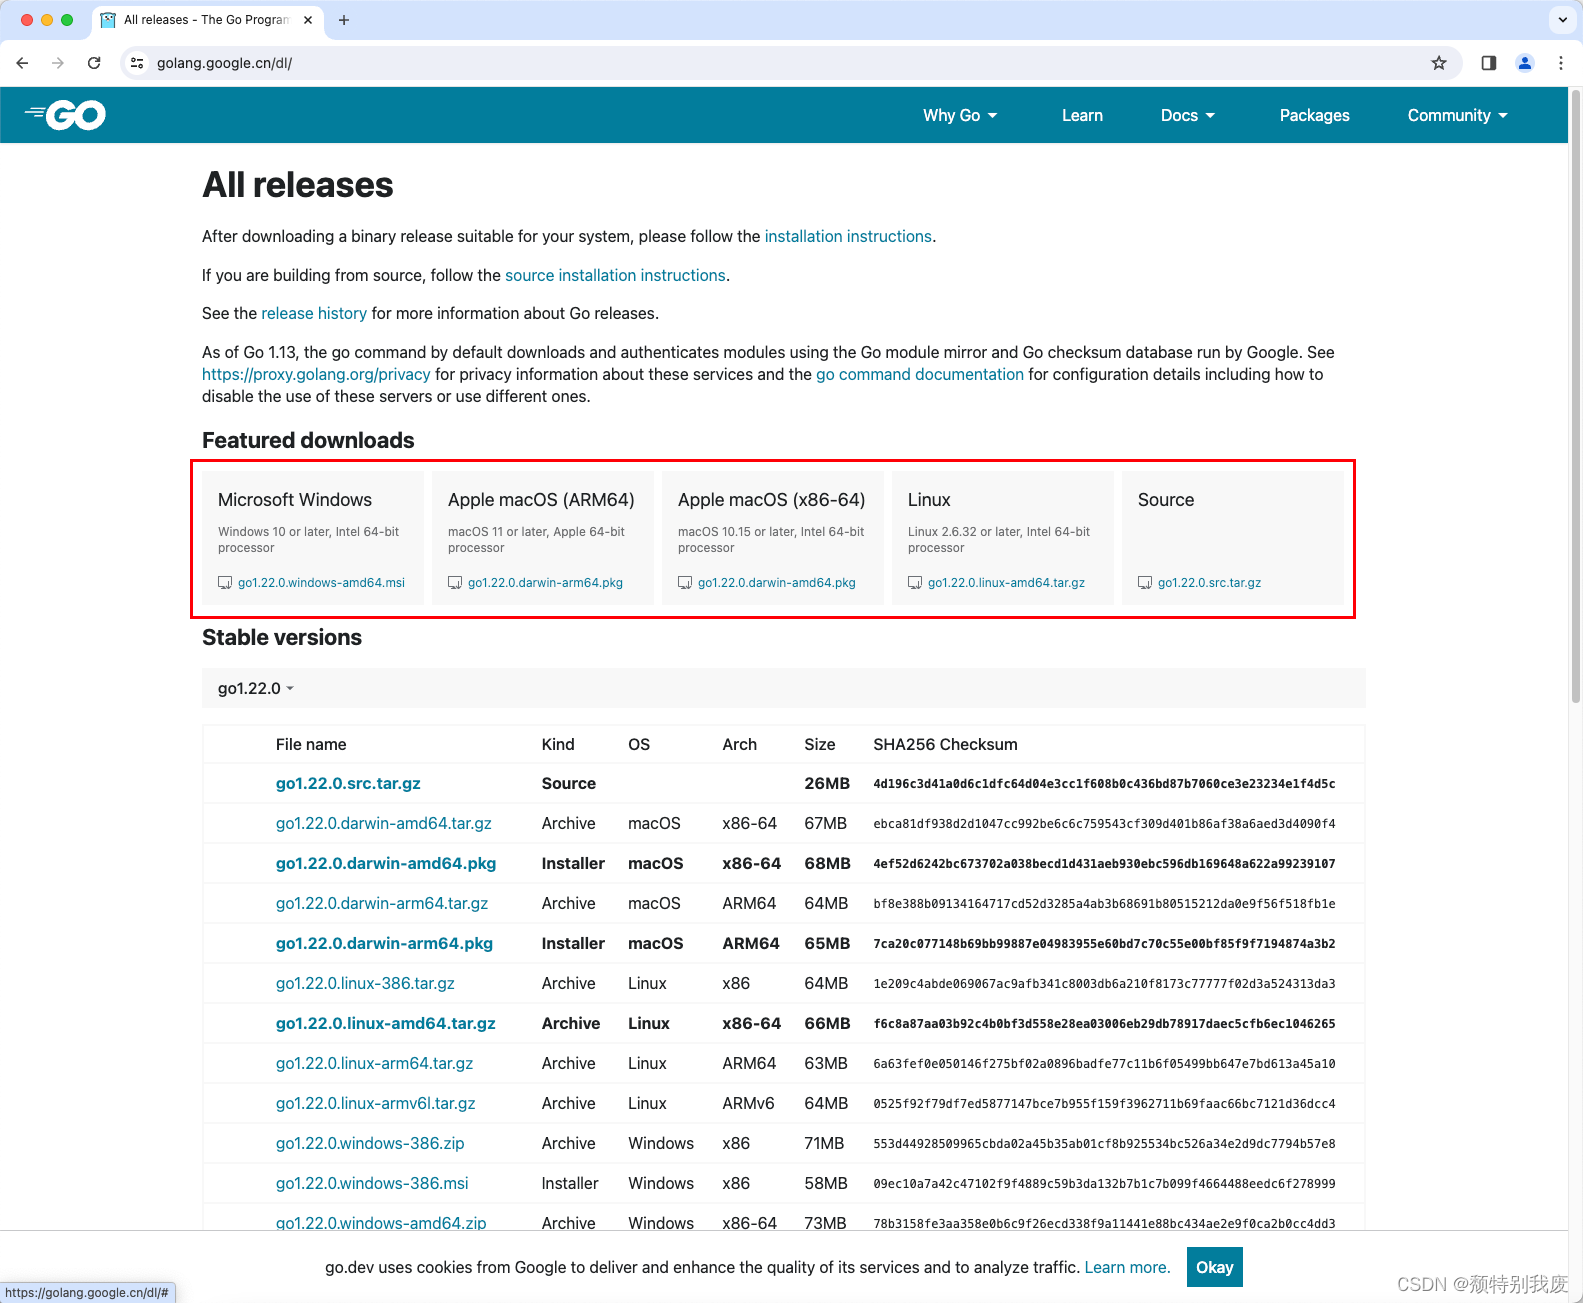
Task: Open the release history link
Action: 314,313
